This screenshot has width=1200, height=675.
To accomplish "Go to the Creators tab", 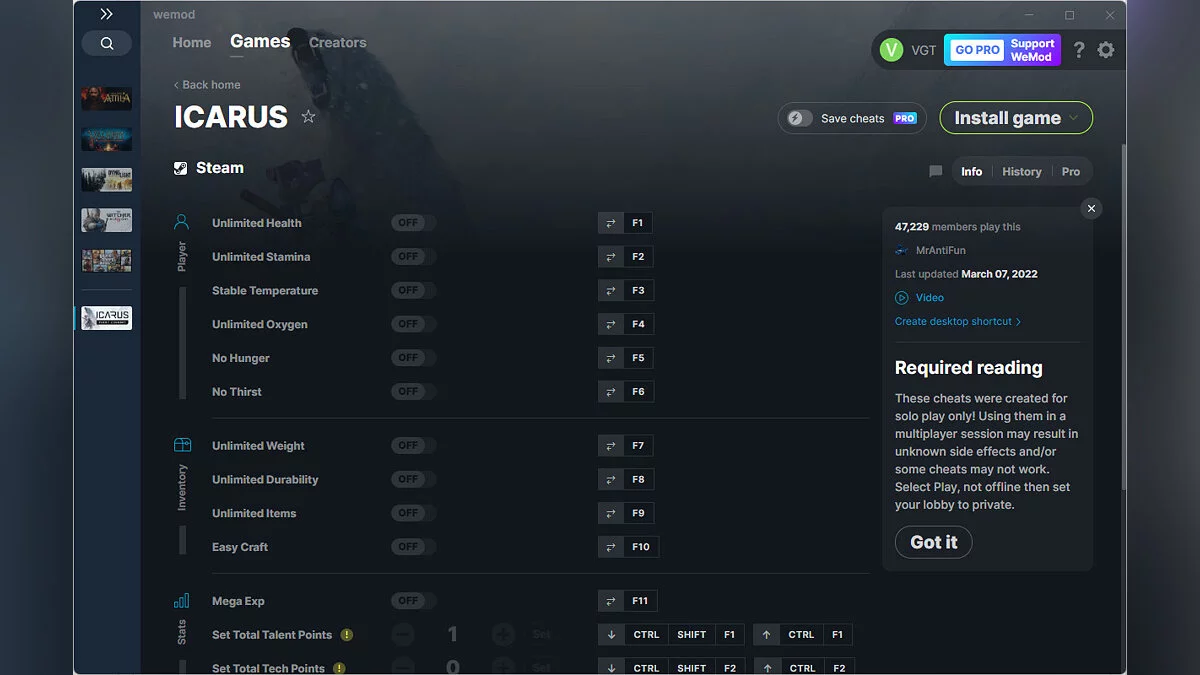I will [x=338, y=43].
